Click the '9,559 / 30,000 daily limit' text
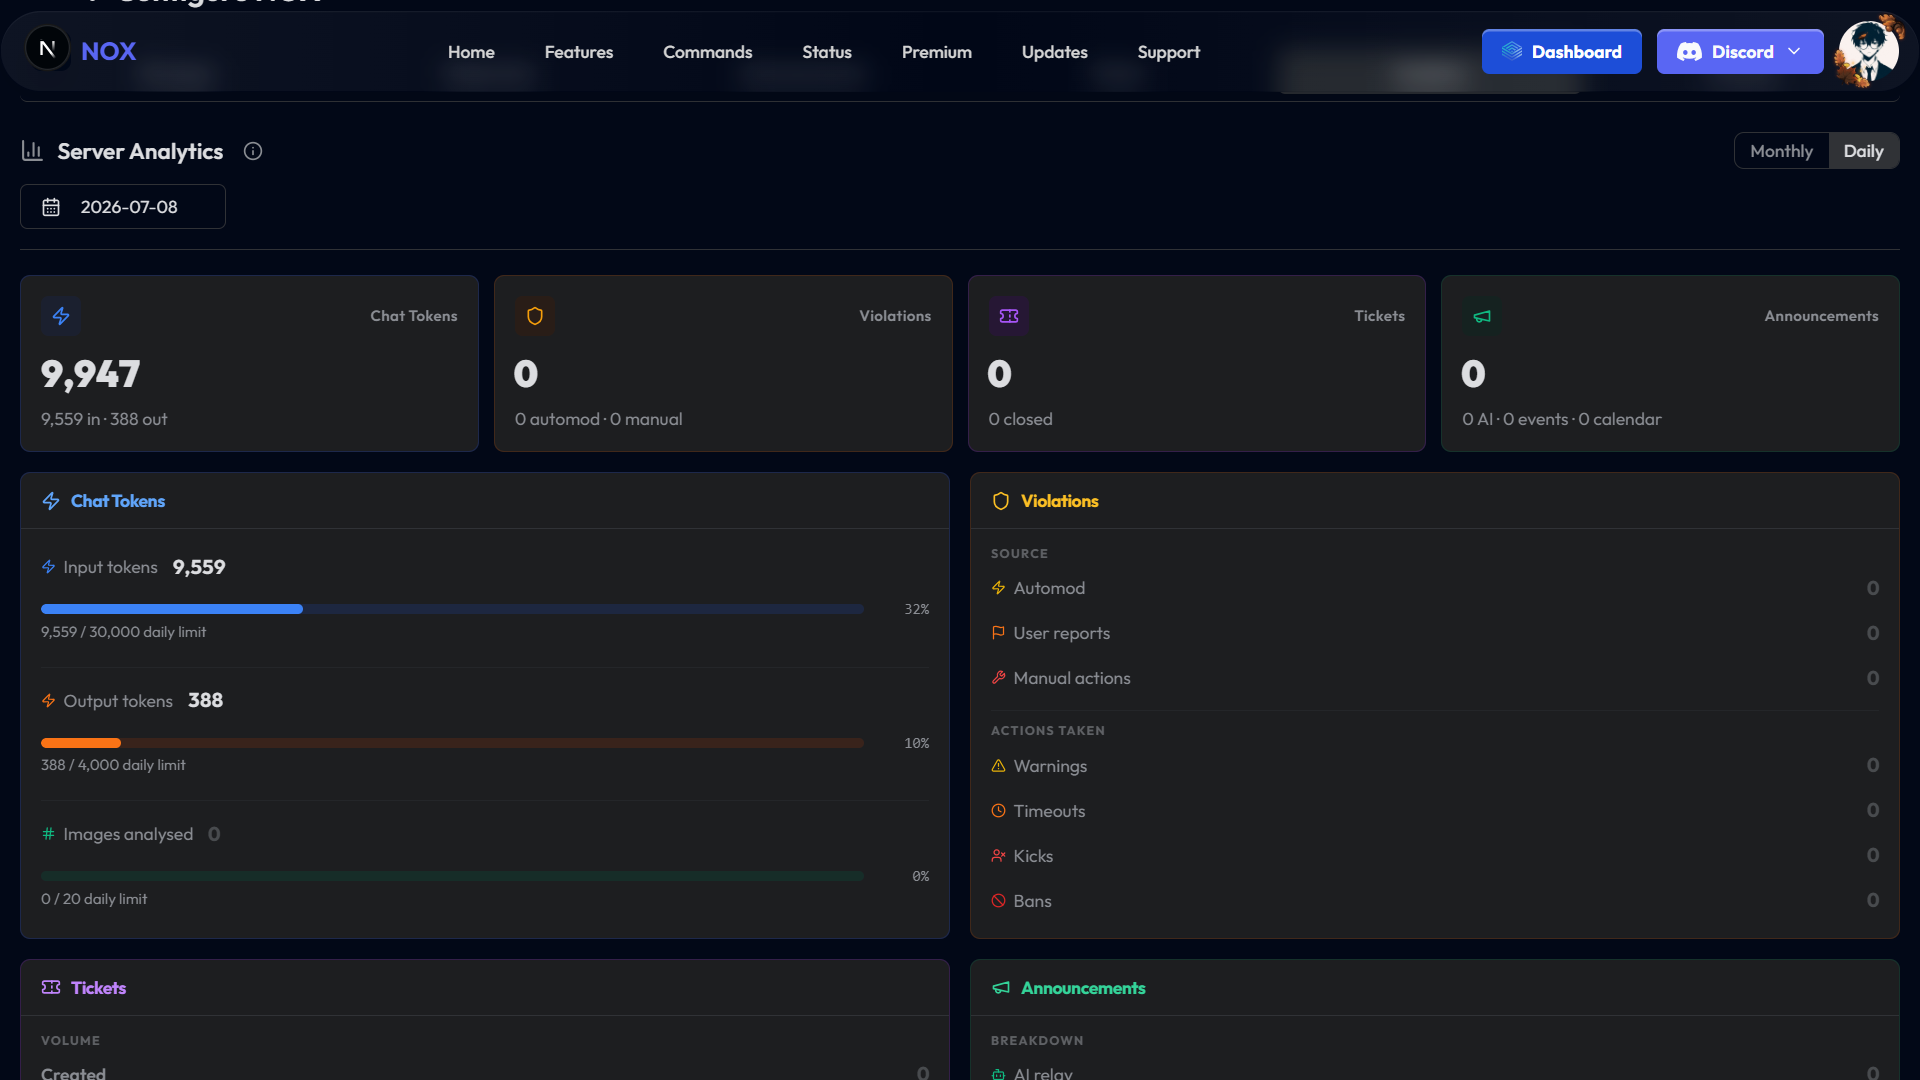This screenshot has height=1080, width=1920. coord(123,632)
